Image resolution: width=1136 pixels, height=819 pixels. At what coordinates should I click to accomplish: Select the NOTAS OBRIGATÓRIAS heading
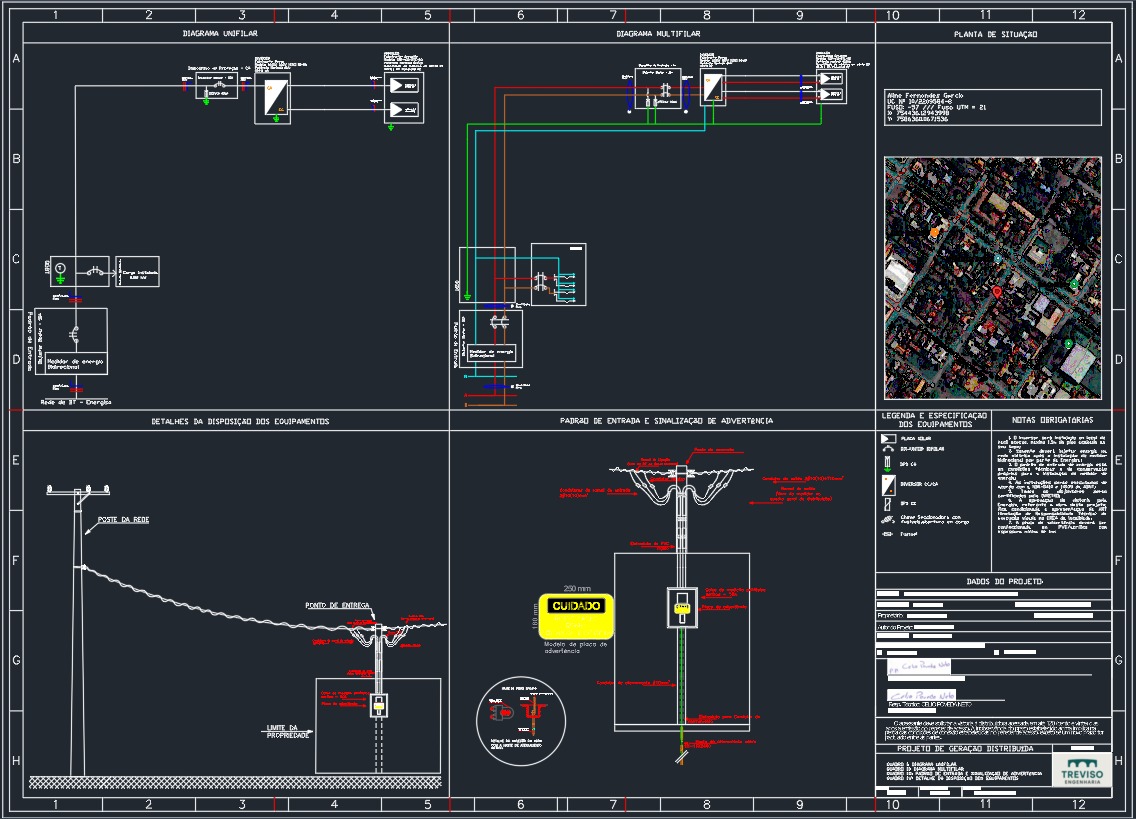pos(1052,420)
